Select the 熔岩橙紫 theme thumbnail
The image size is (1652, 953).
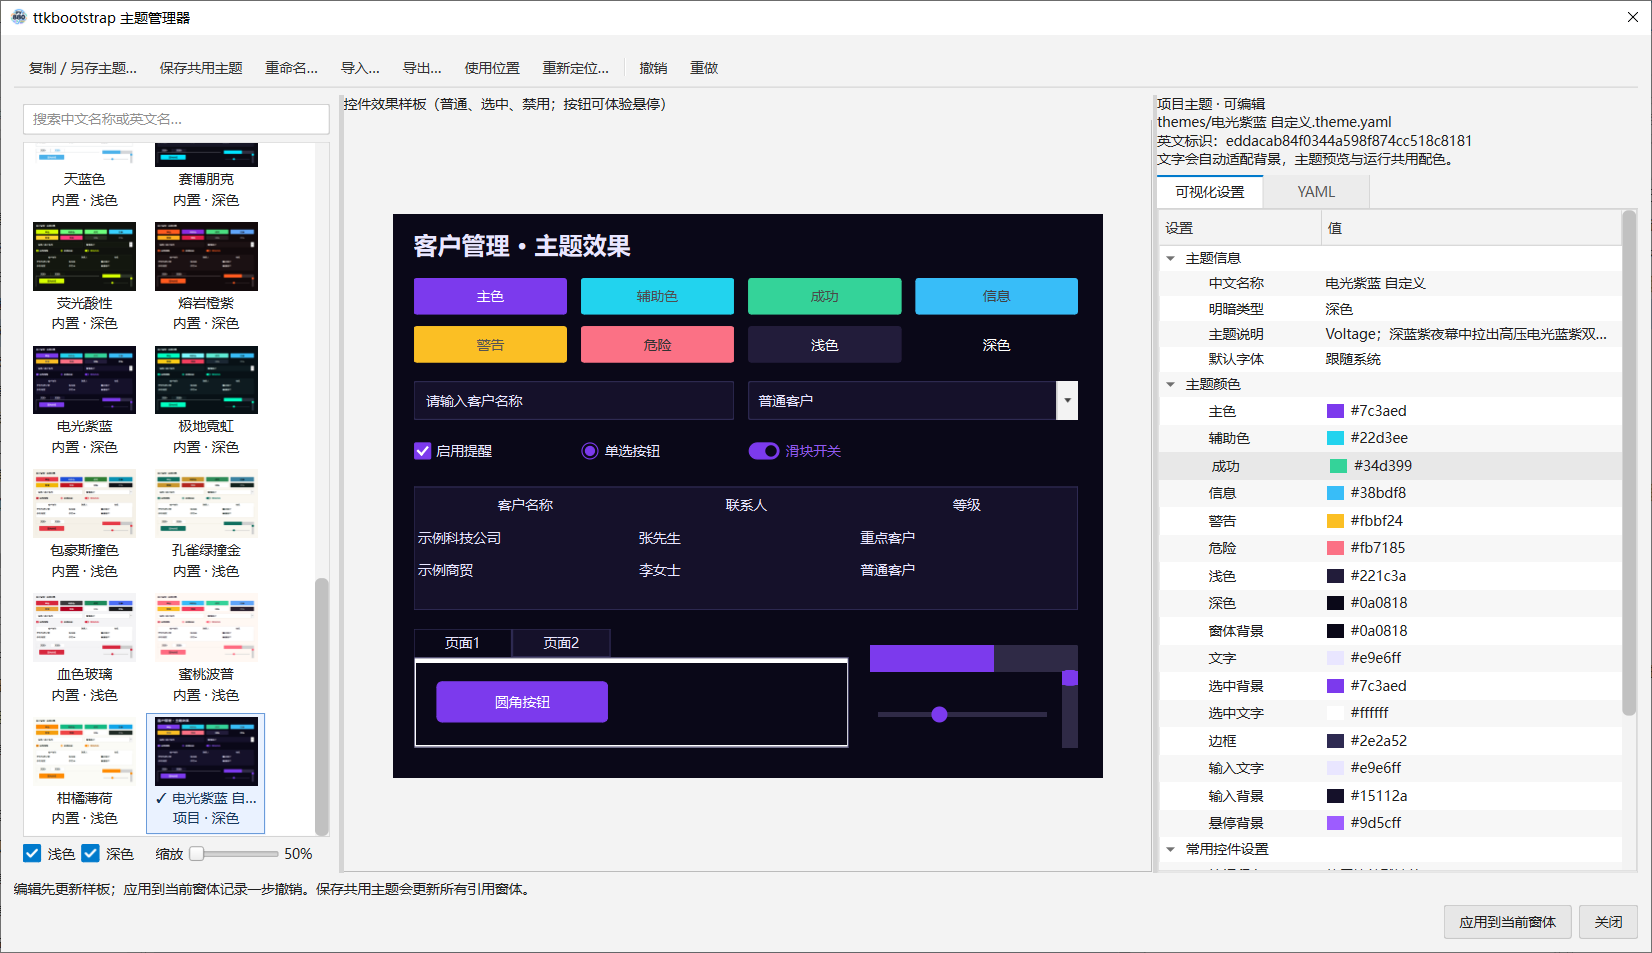206,257
